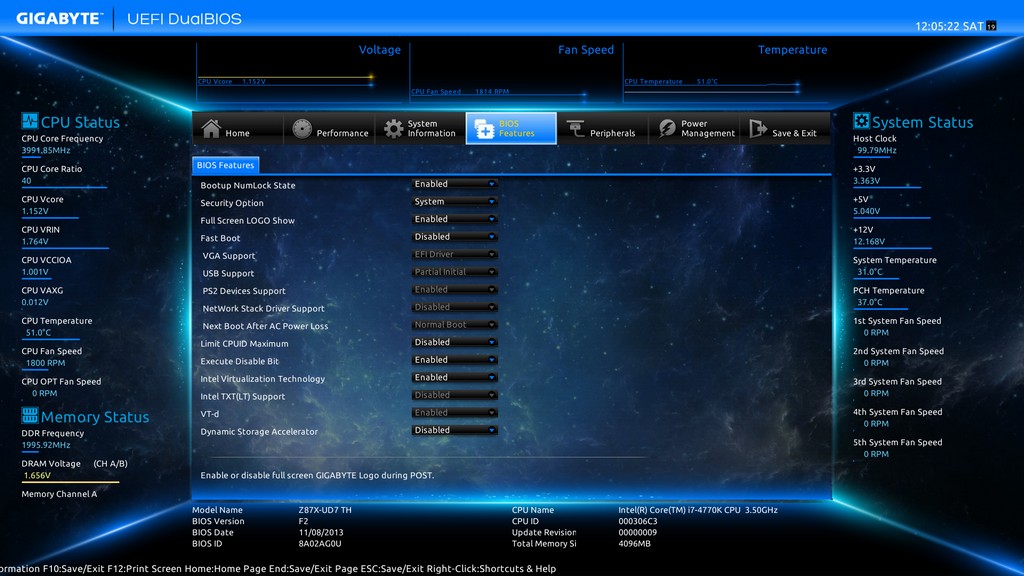The image size is (1024, 576).
Task: Click the BIOS Date value 11/08/2013
Action: 321,532
